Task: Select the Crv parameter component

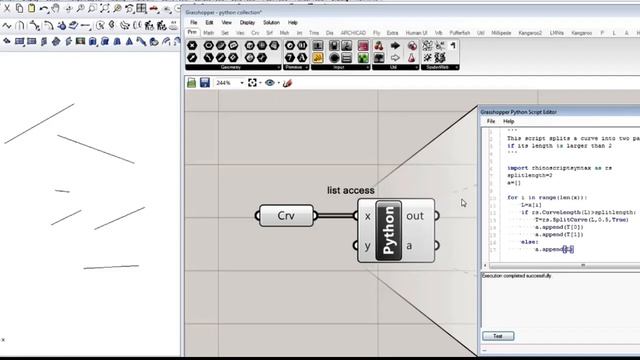Action: tap(286, 215)
